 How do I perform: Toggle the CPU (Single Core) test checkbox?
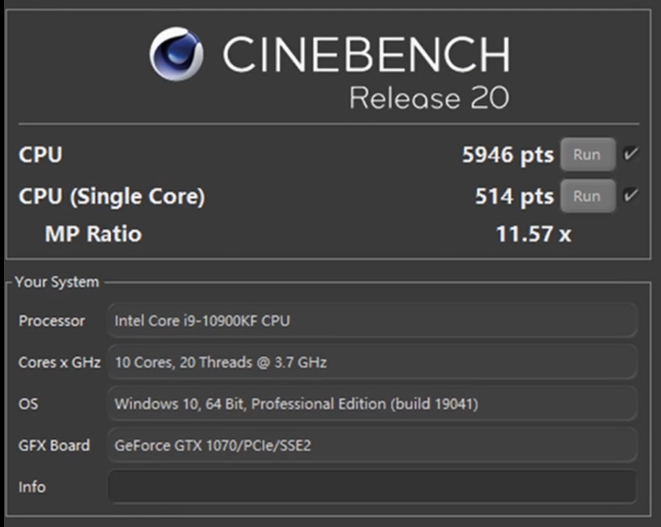pos(630,195)
